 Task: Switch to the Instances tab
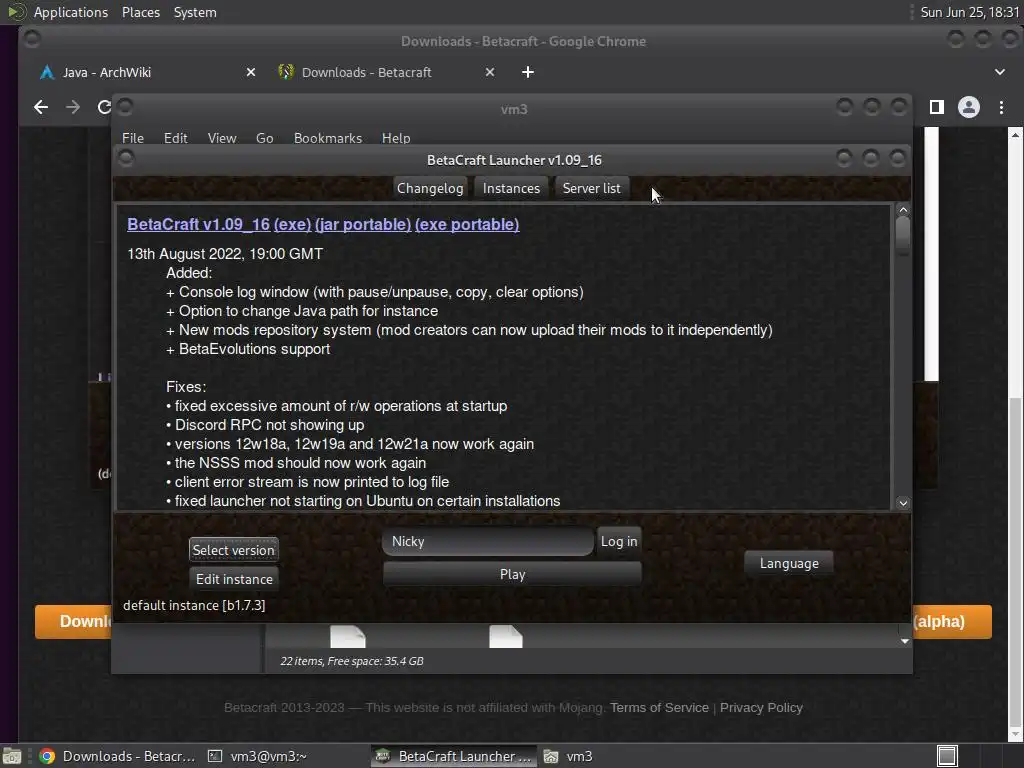511,188
